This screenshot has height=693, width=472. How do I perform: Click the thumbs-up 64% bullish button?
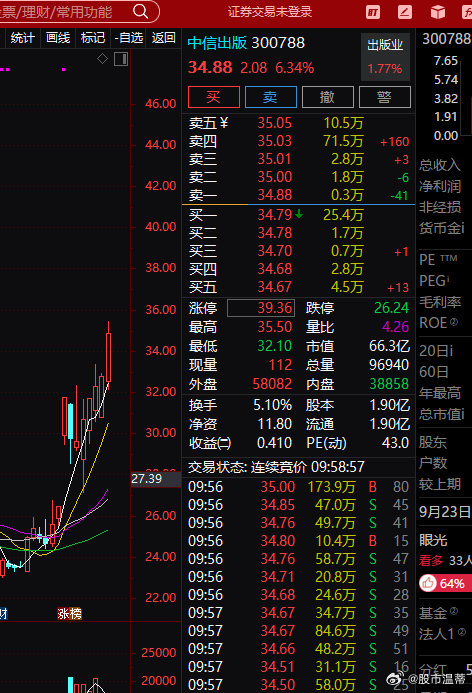445,583
